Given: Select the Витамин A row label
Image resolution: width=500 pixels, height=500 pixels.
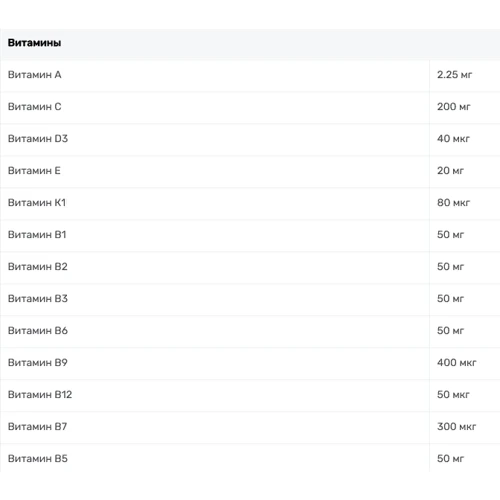Looking at the screenshot, I should click(35, 75).
